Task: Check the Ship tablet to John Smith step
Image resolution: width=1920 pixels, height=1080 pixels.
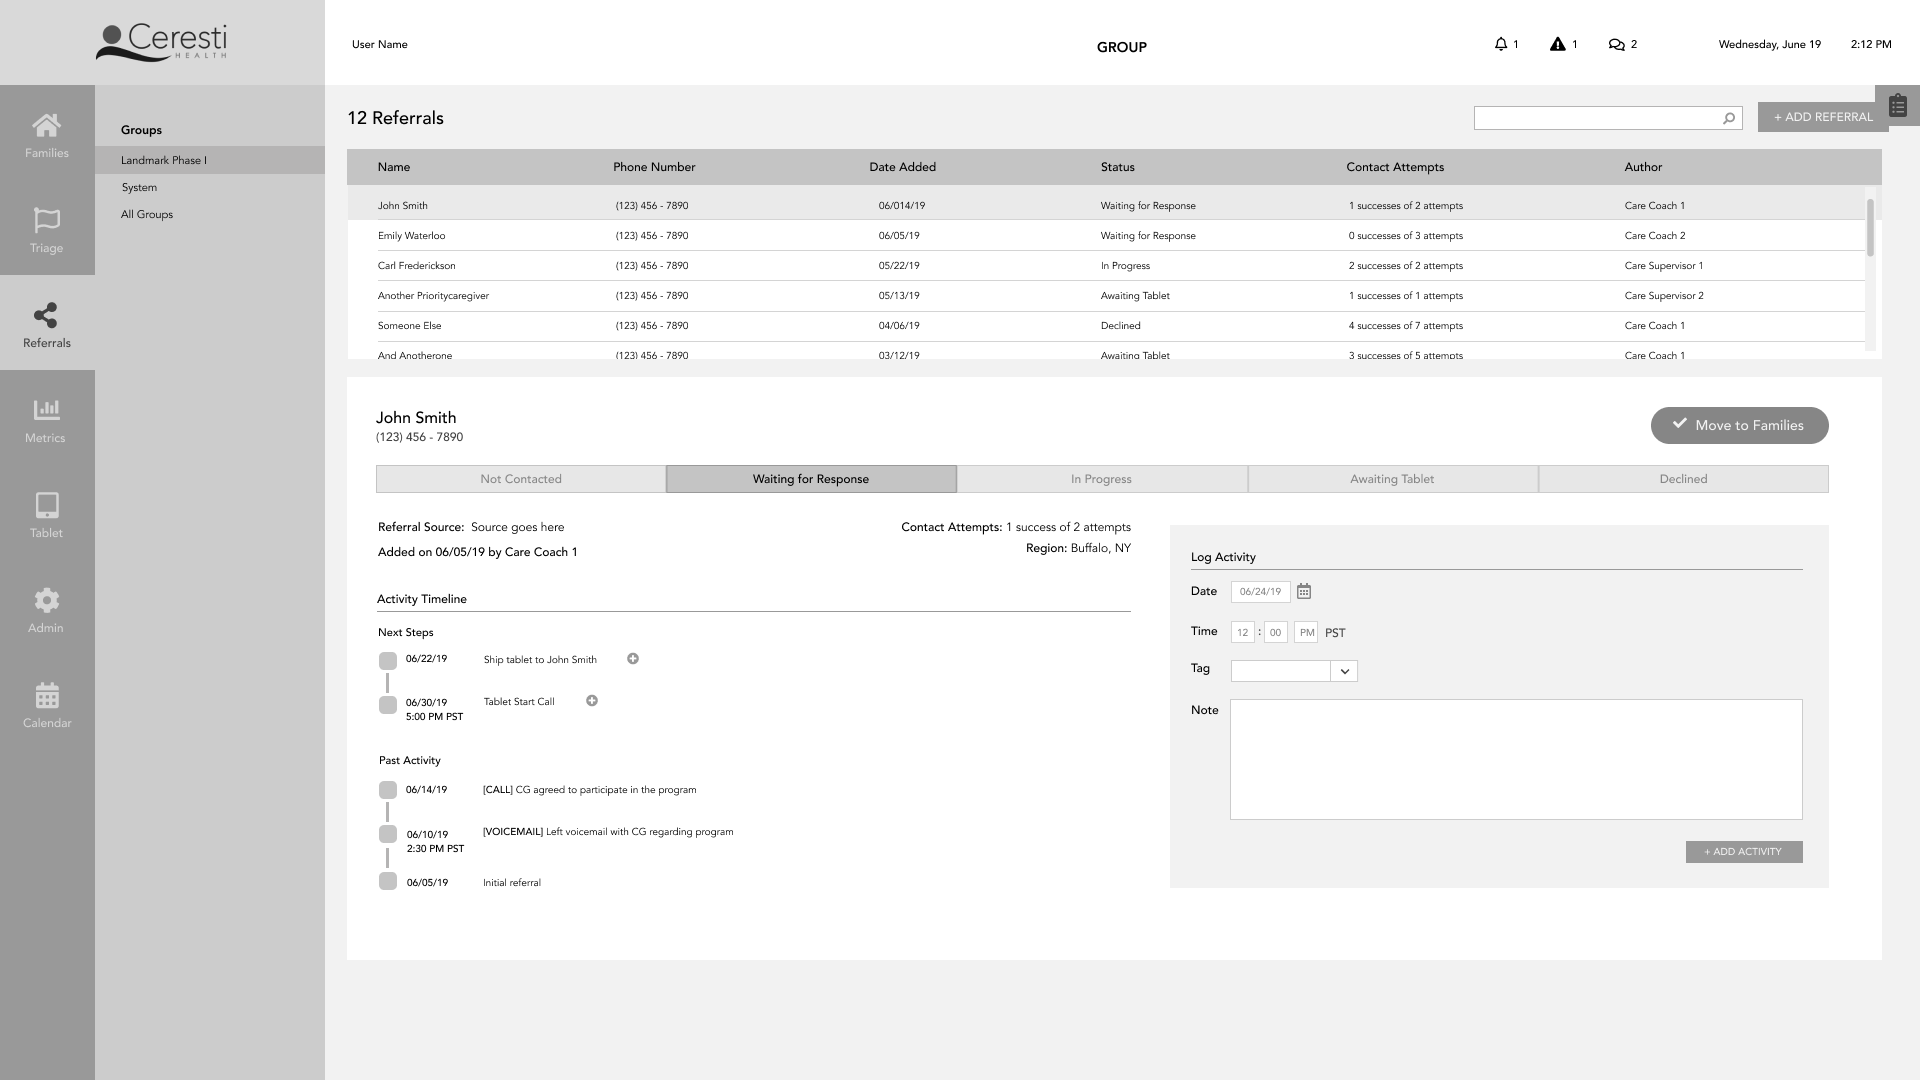Action: (x=388, y=661)
